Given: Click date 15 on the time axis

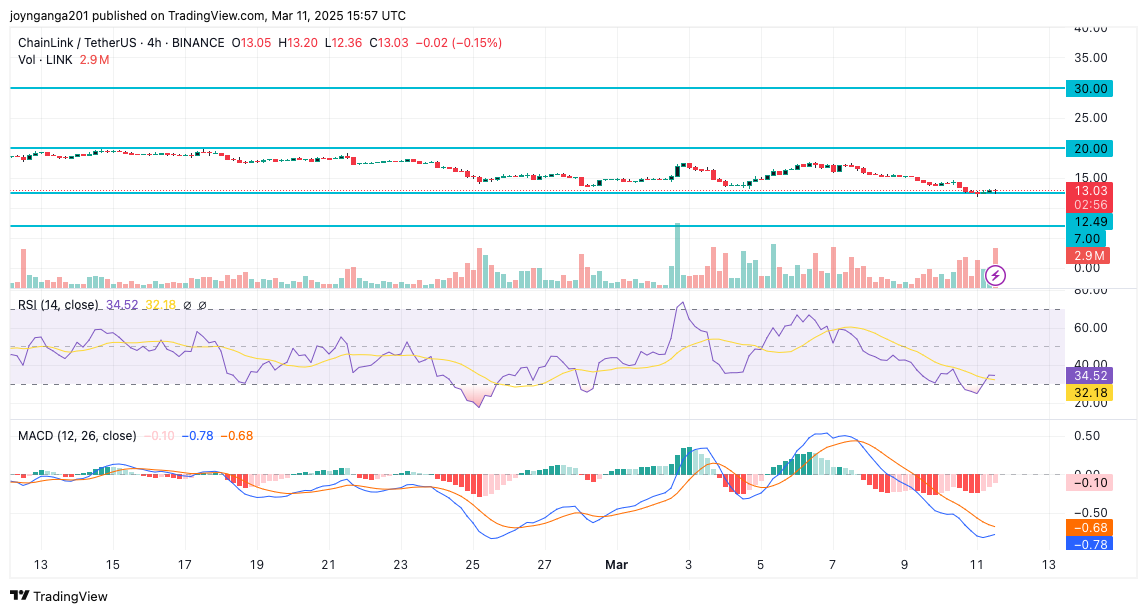Looking at the screenshot, I should [113, 565].
